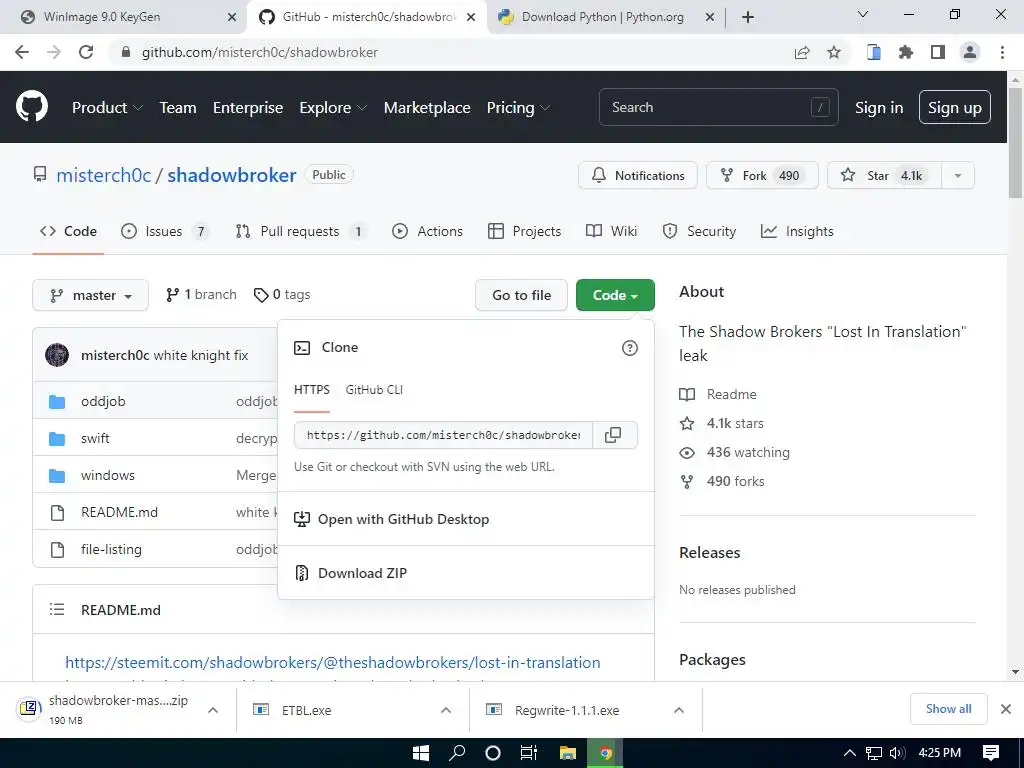Screen dimensions: 1024x768
Task: Expand Pricing menu in header
Action: tap(519, 108)
